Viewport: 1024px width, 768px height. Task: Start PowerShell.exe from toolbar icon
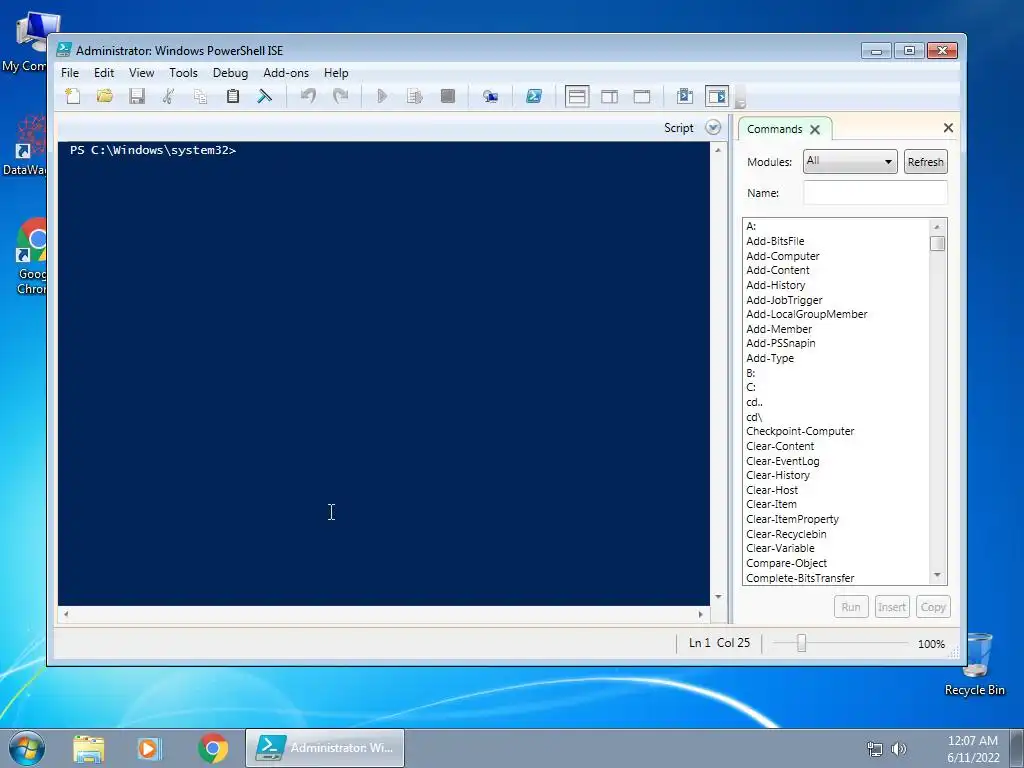click(534, 97)
